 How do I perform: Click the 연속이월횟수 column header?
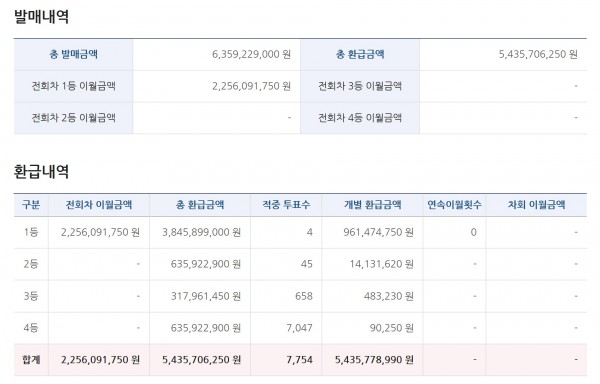[454, 205]
